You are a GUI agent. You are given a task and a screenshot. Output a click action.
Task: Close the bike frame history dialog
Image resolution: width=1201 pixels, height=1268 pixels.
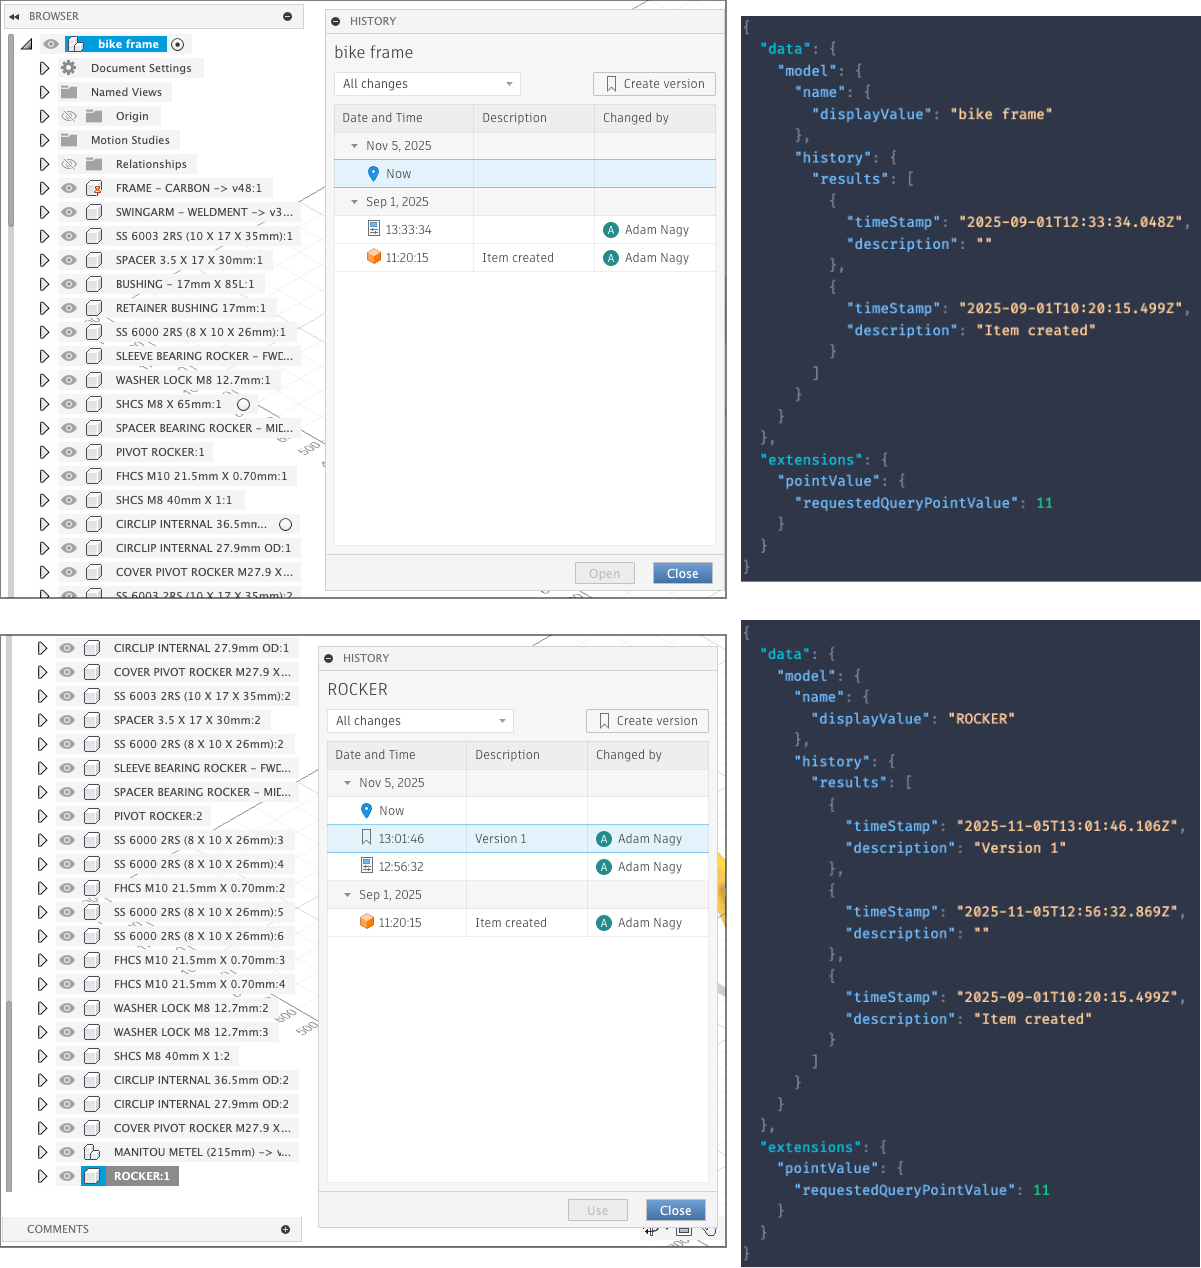tap(682, 573)
